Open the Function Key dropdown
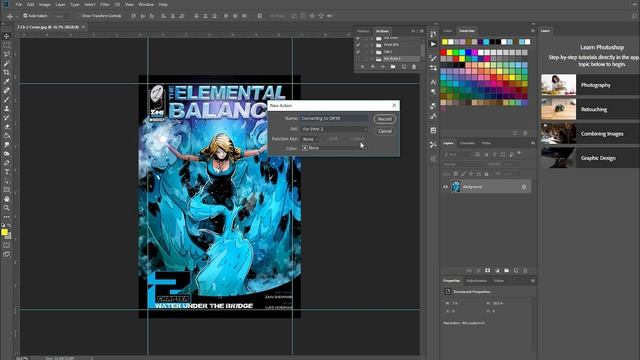Screen dimensions: 640x360 [x=309, y=139]
